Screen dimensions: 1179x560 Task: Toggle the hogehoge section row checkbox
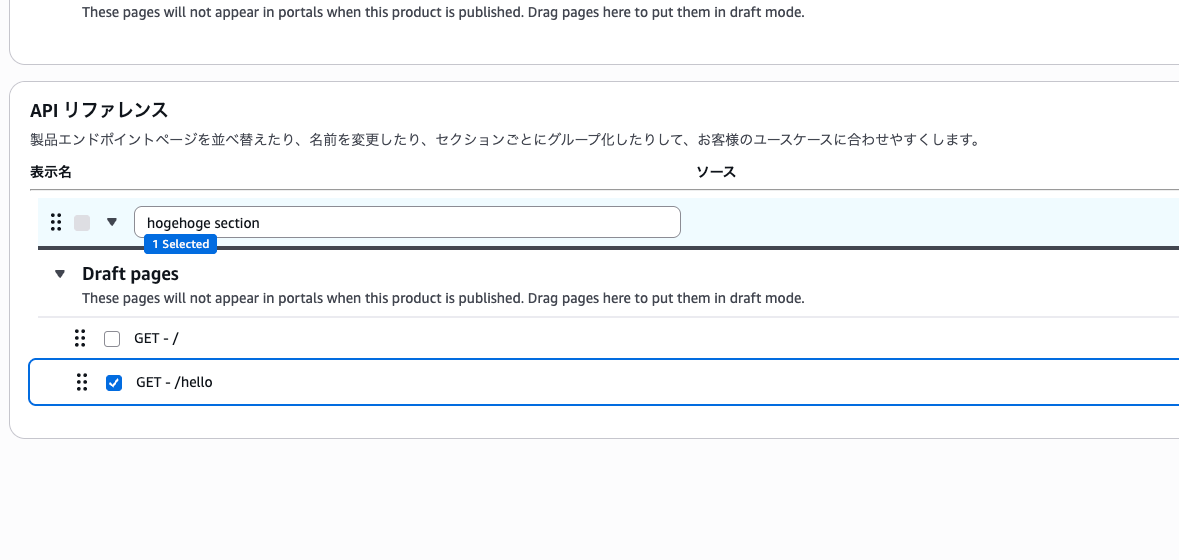[82, 223]
